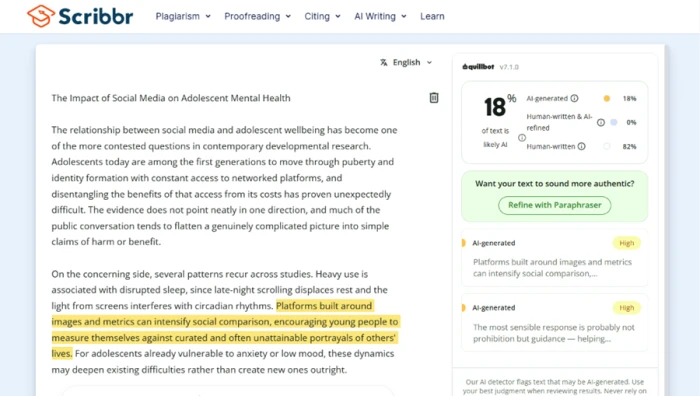The width and height of the screenshot is (700, 396).
Task: Click the translate language icon
Action: [x=383, y=63]
